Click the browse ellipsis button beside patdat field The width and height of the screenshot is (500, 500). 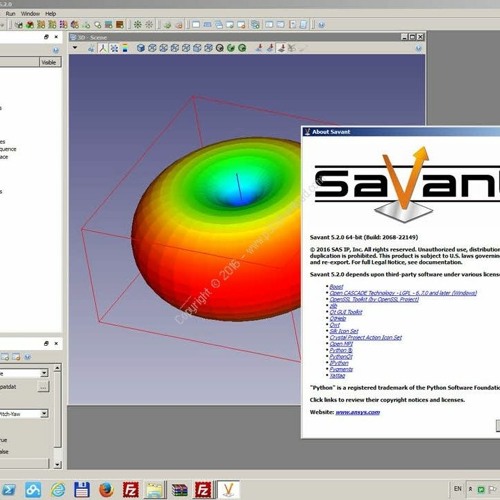coord(43,387)
